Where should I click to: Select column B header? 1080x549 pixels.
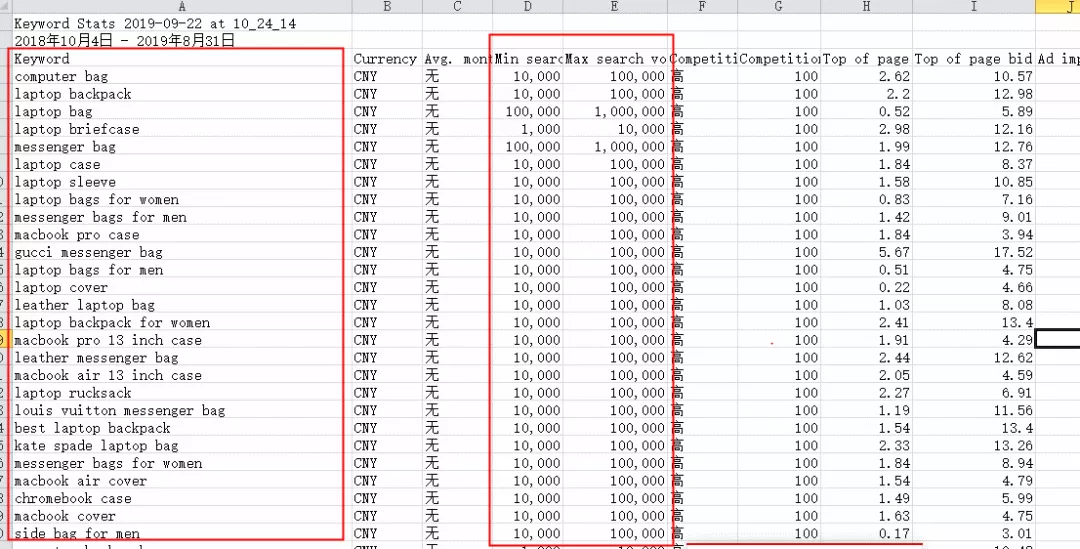coord(387,6)
